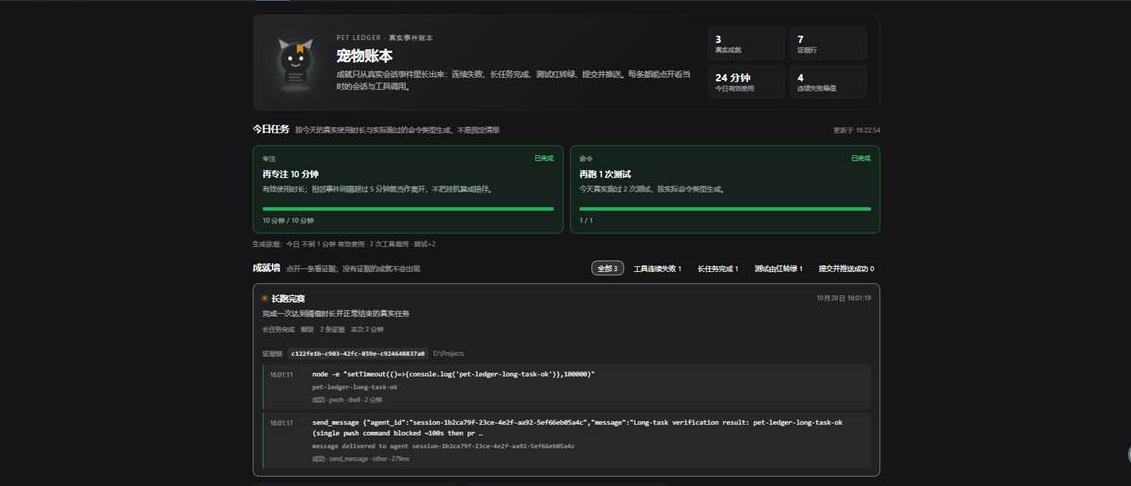Open the 16:01:11 node command evidence row
The image size is (1131, 486).
(x=566, y=386)
